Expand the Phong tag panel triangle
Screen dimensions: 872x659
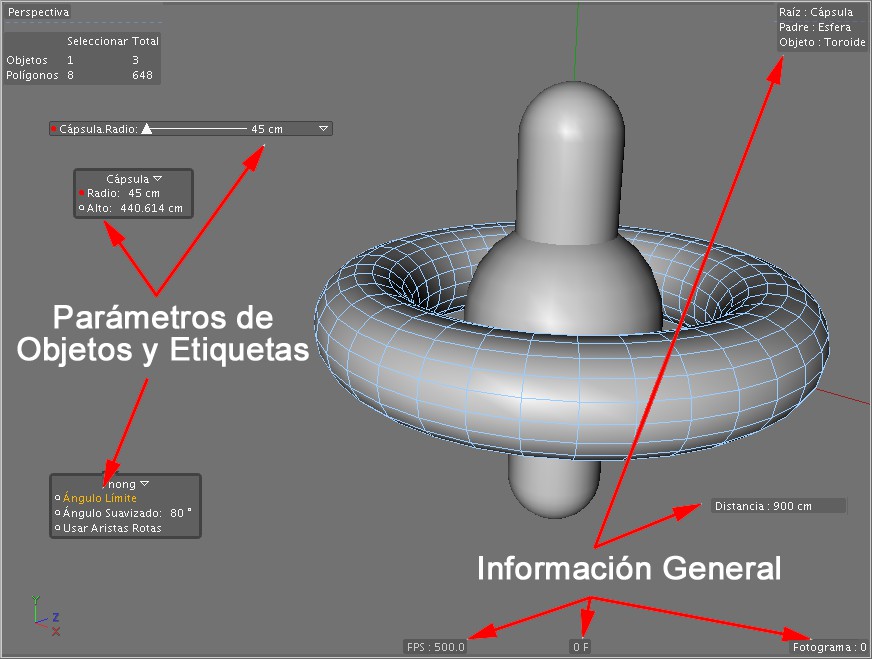pyautogui.click(x=145, y=483)
